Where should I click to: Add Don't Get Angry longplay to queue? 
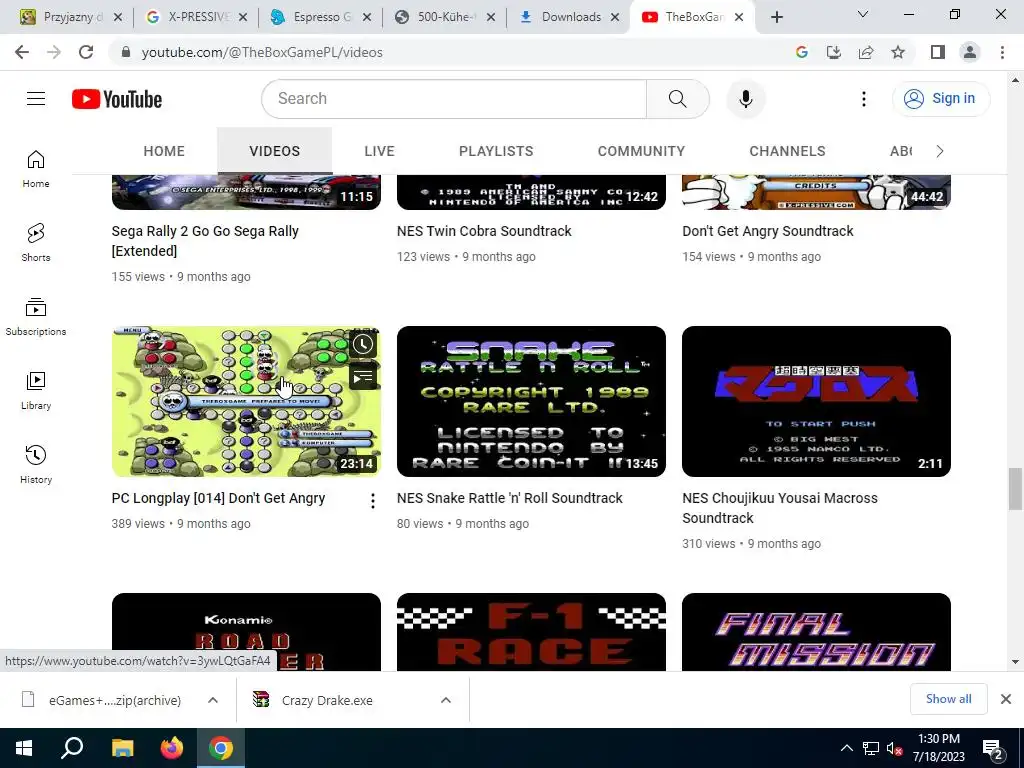[x=362, y=377]
